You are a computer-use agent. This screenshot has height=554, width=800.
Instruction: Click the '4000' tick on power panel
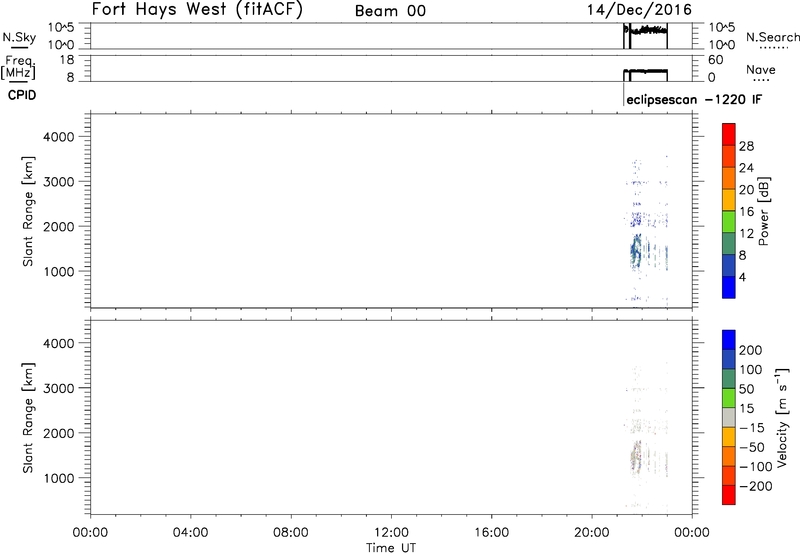coord(59,137)
